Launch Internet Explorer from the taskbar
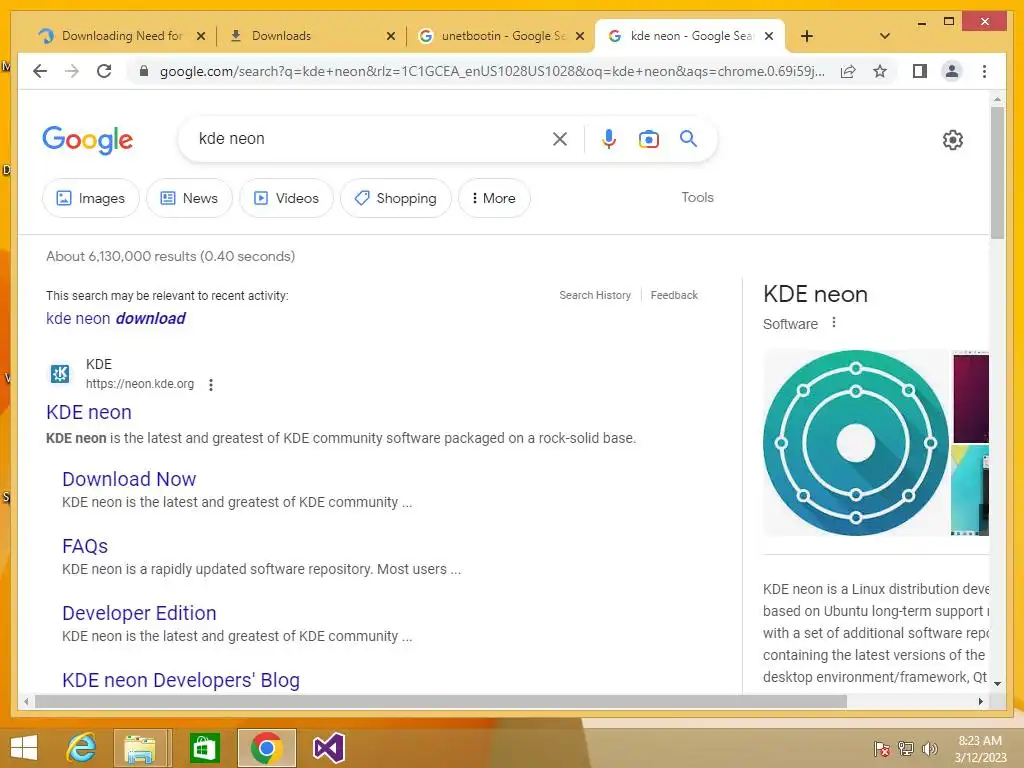This screenshot has height=768, width=1024. pyautogui.click(x=81, y=747)
